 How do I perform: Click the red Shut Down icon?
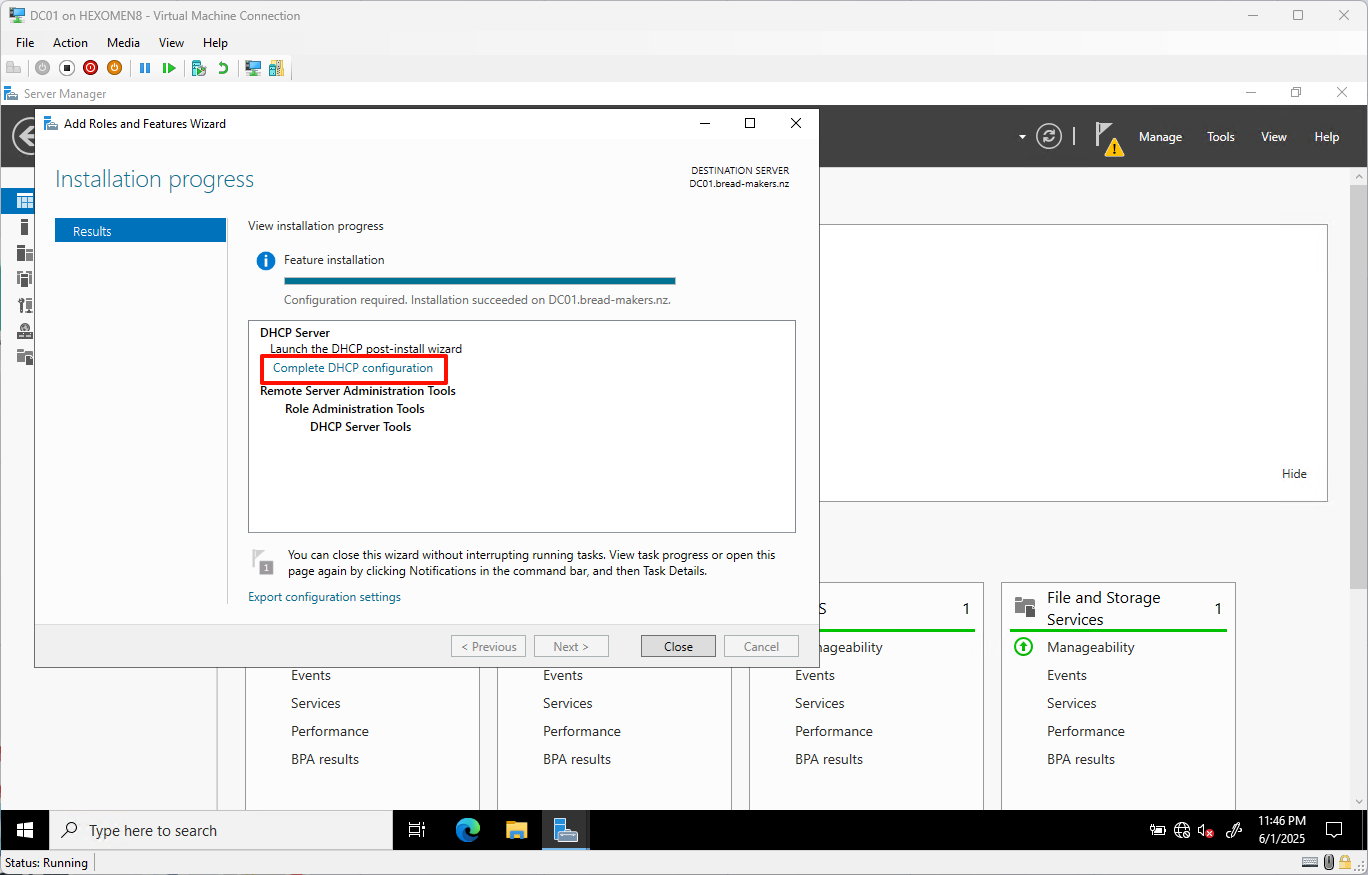(91, 68)
